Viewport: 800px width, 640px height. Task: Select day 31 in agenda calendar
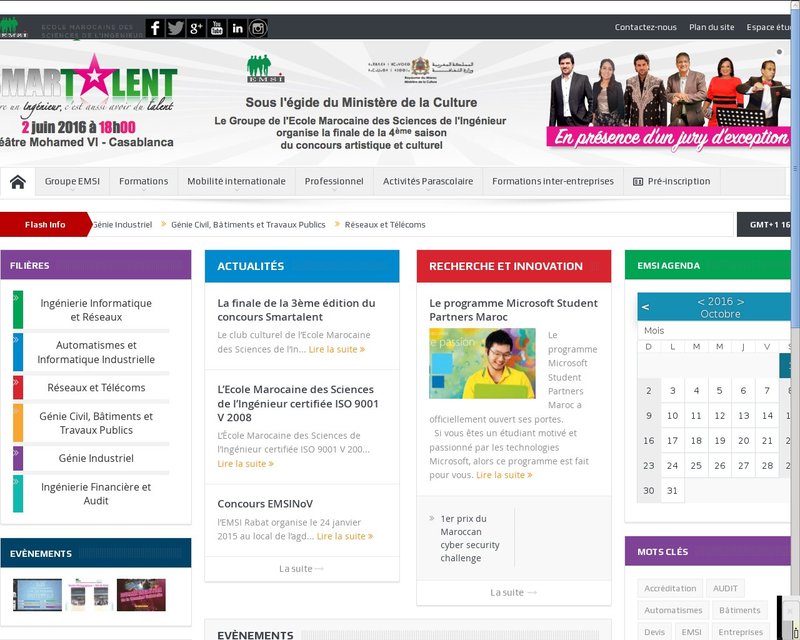pyautogui.click(x=672, y=490)
